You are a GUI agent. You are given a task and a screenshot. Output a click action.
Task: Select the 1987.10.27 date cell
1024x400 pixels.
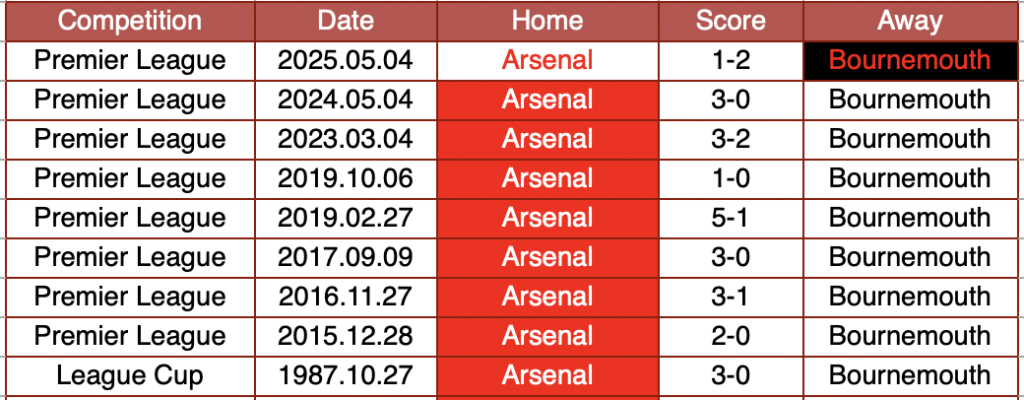[345, 375]
